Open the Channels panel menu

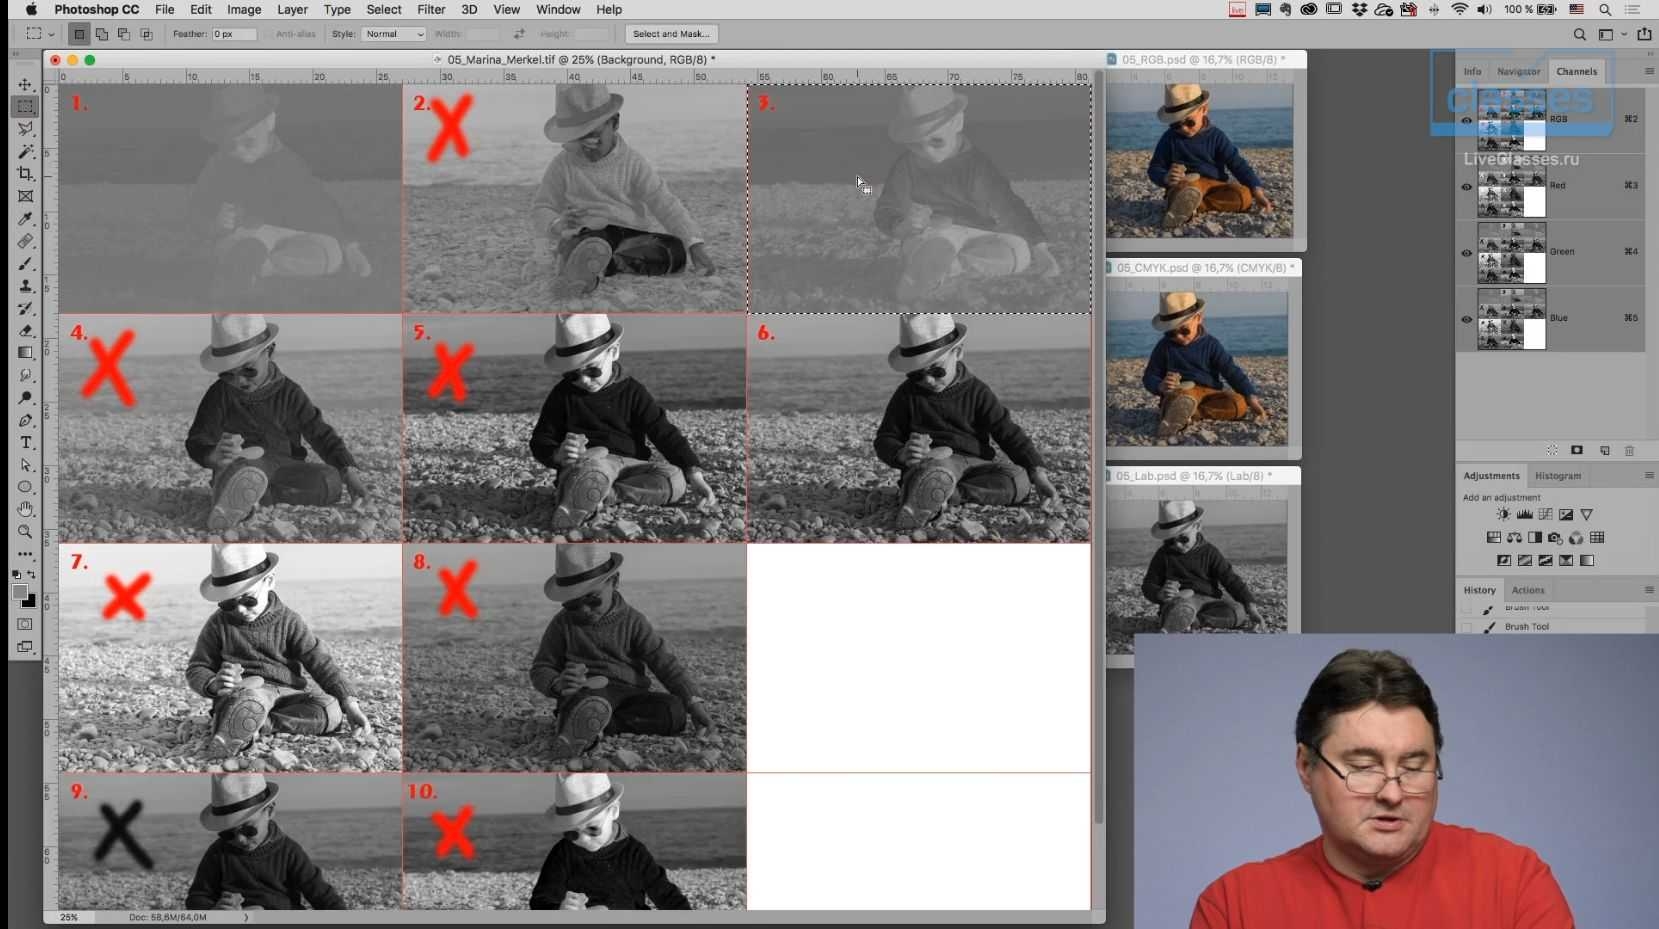click(1648, 71)
